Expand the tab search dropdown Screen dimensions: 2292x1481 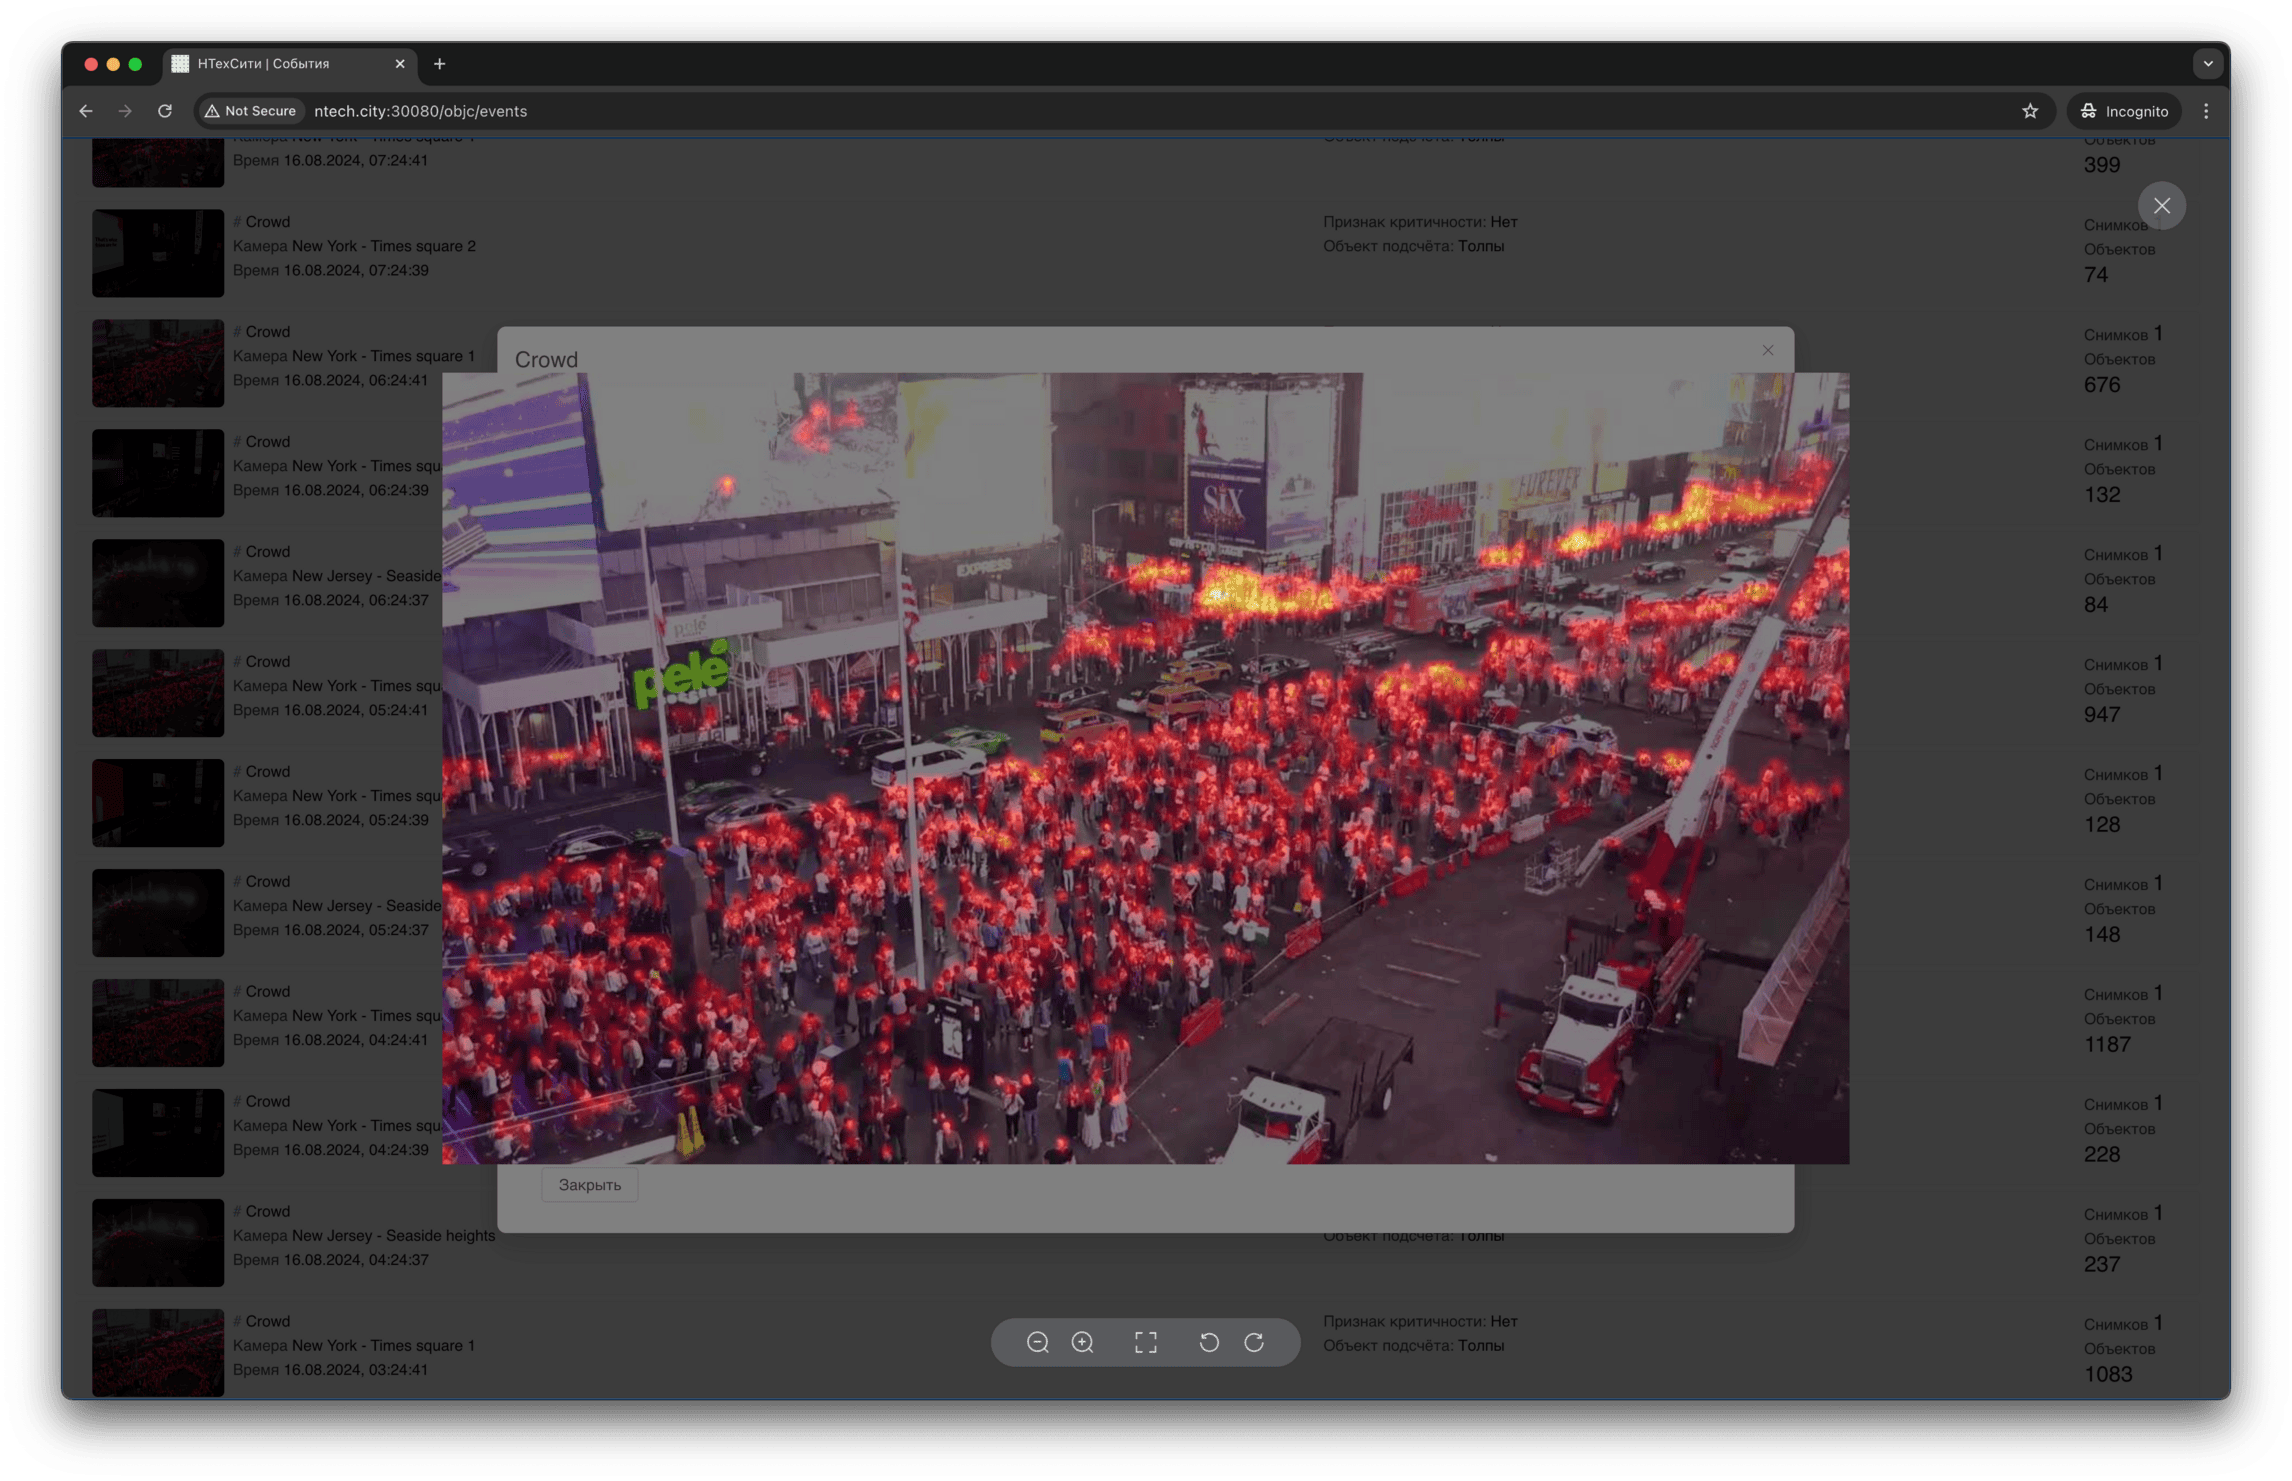(2208, 64)
